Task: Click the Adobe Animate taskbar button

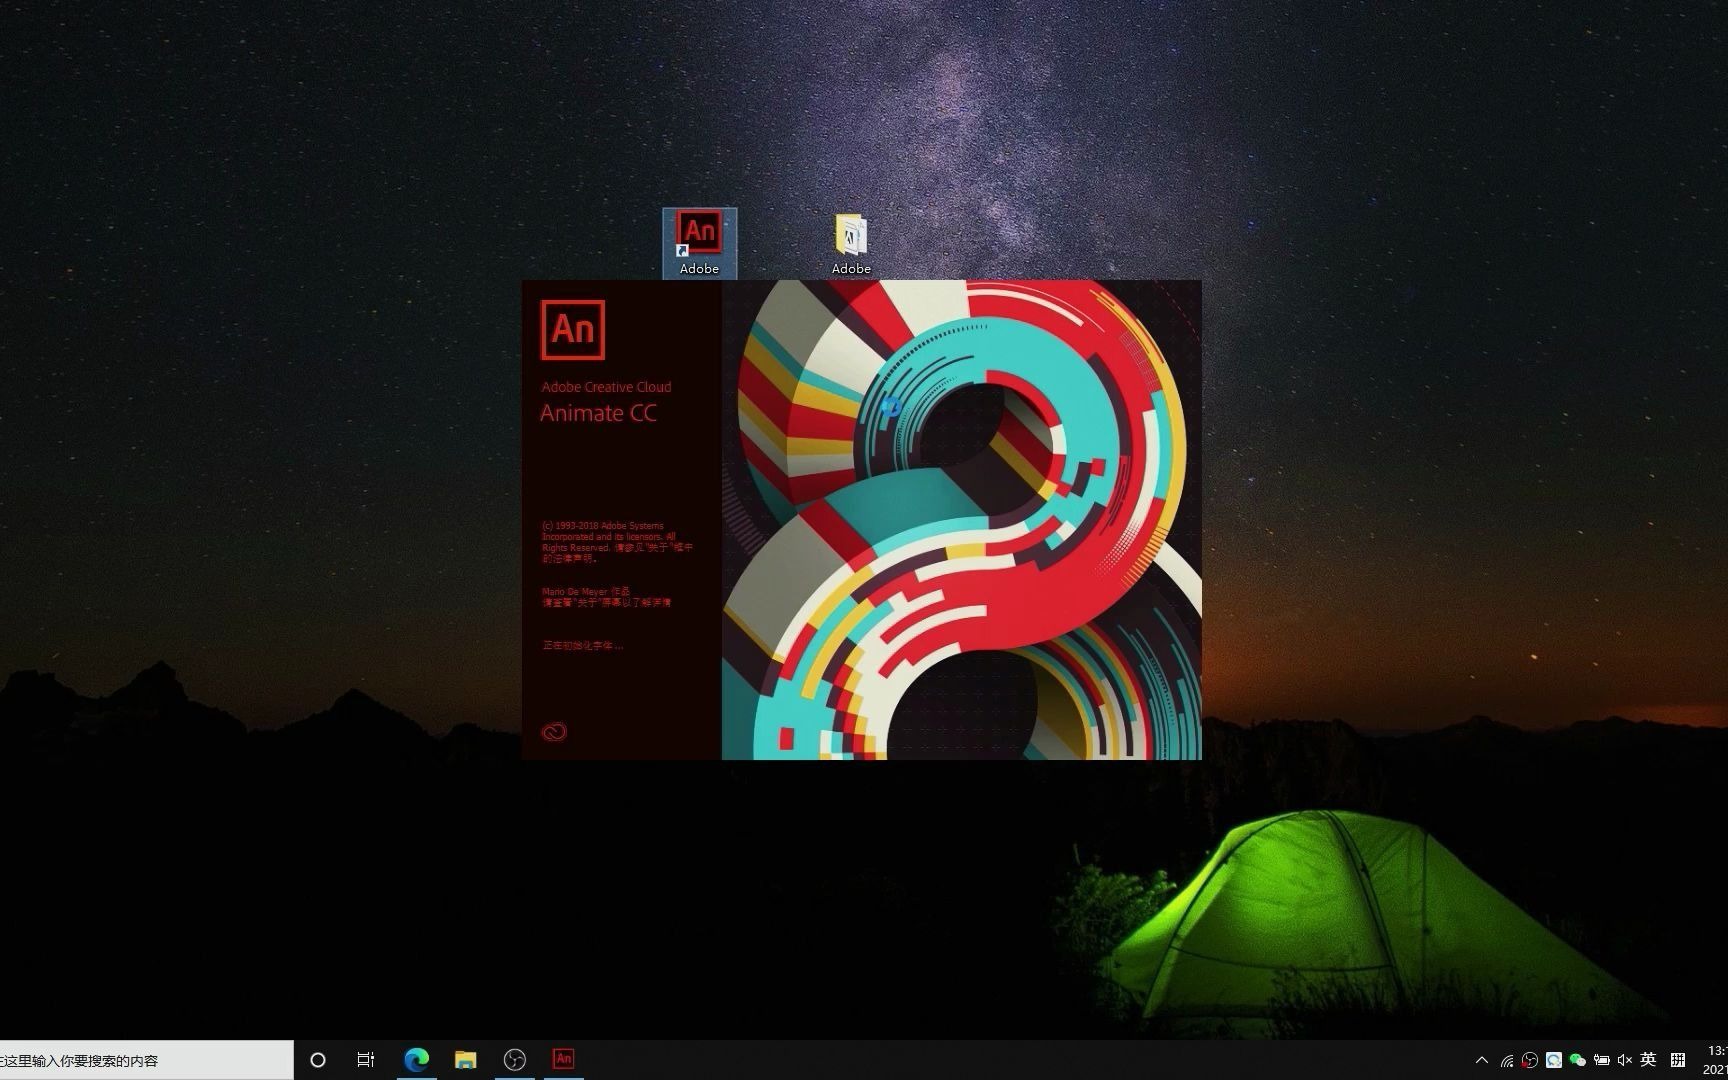Action: [x=563, y=1060]
